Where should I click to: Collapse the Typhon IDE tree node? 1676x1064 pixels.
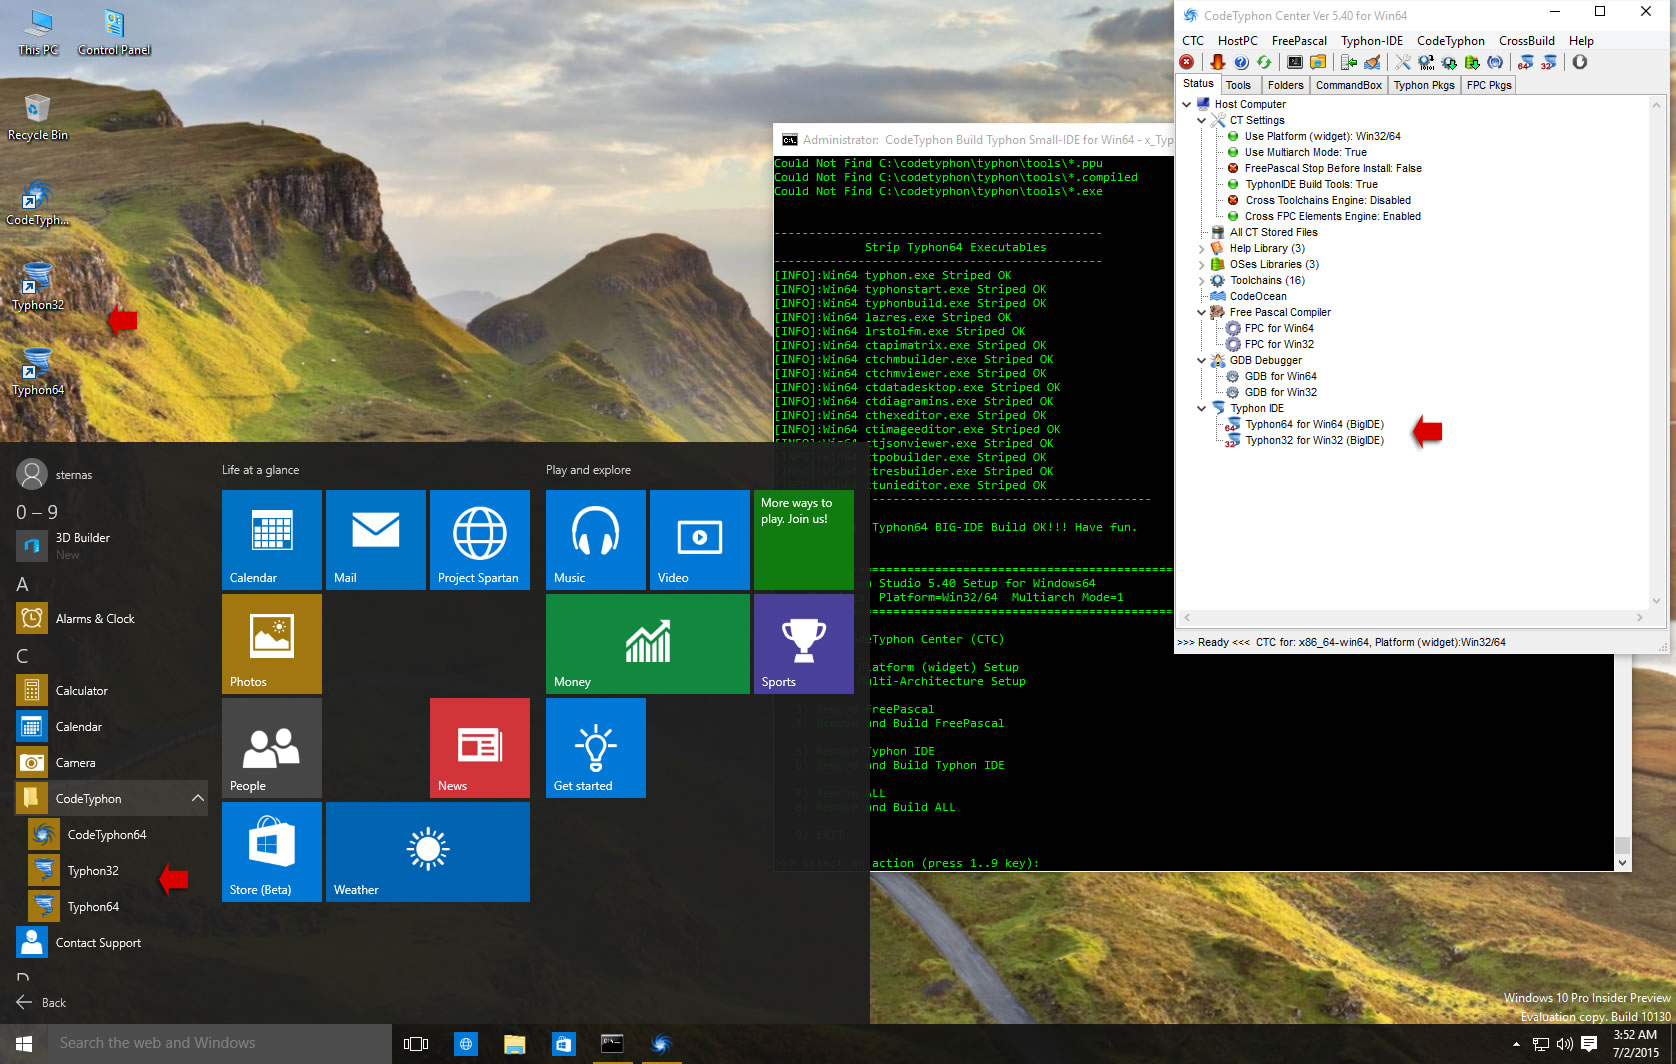(1202, 408)
